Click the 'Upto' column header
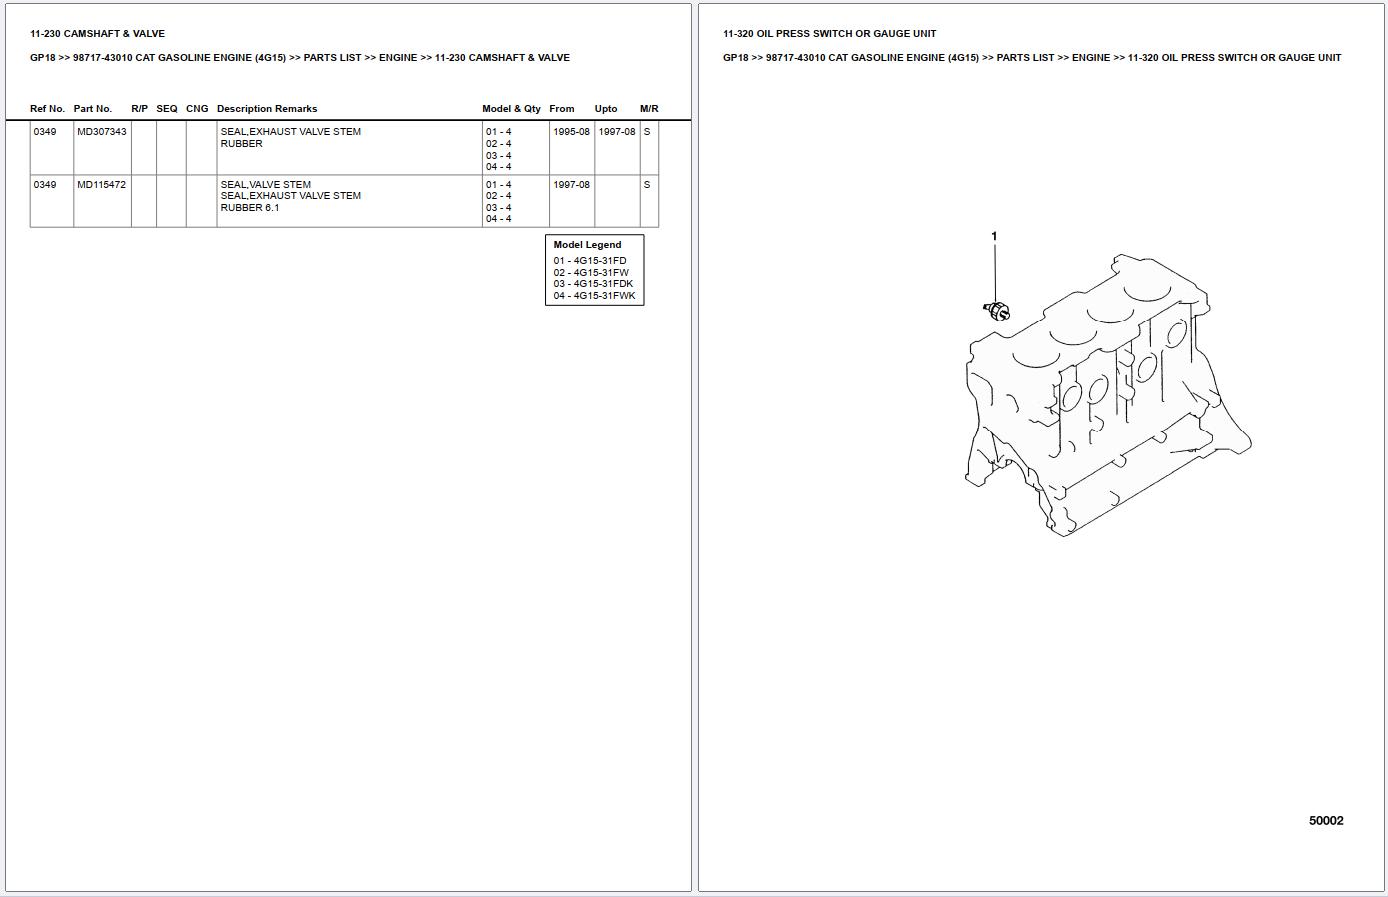Image resolution: width=1388 pixels, height=897 pixels. click(x=606, y=109)
